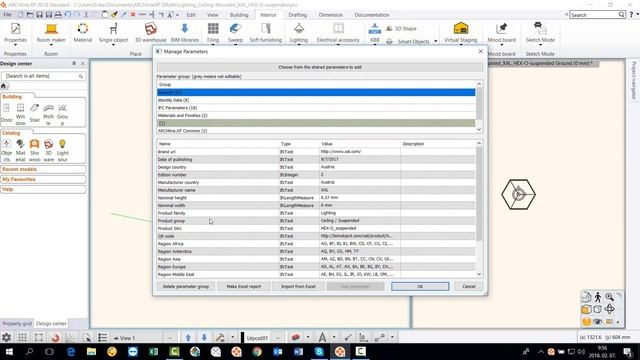Viewport: 640px width, 360px height.
Task: Open Soft furnishing tool
Action: coord(266,33)
